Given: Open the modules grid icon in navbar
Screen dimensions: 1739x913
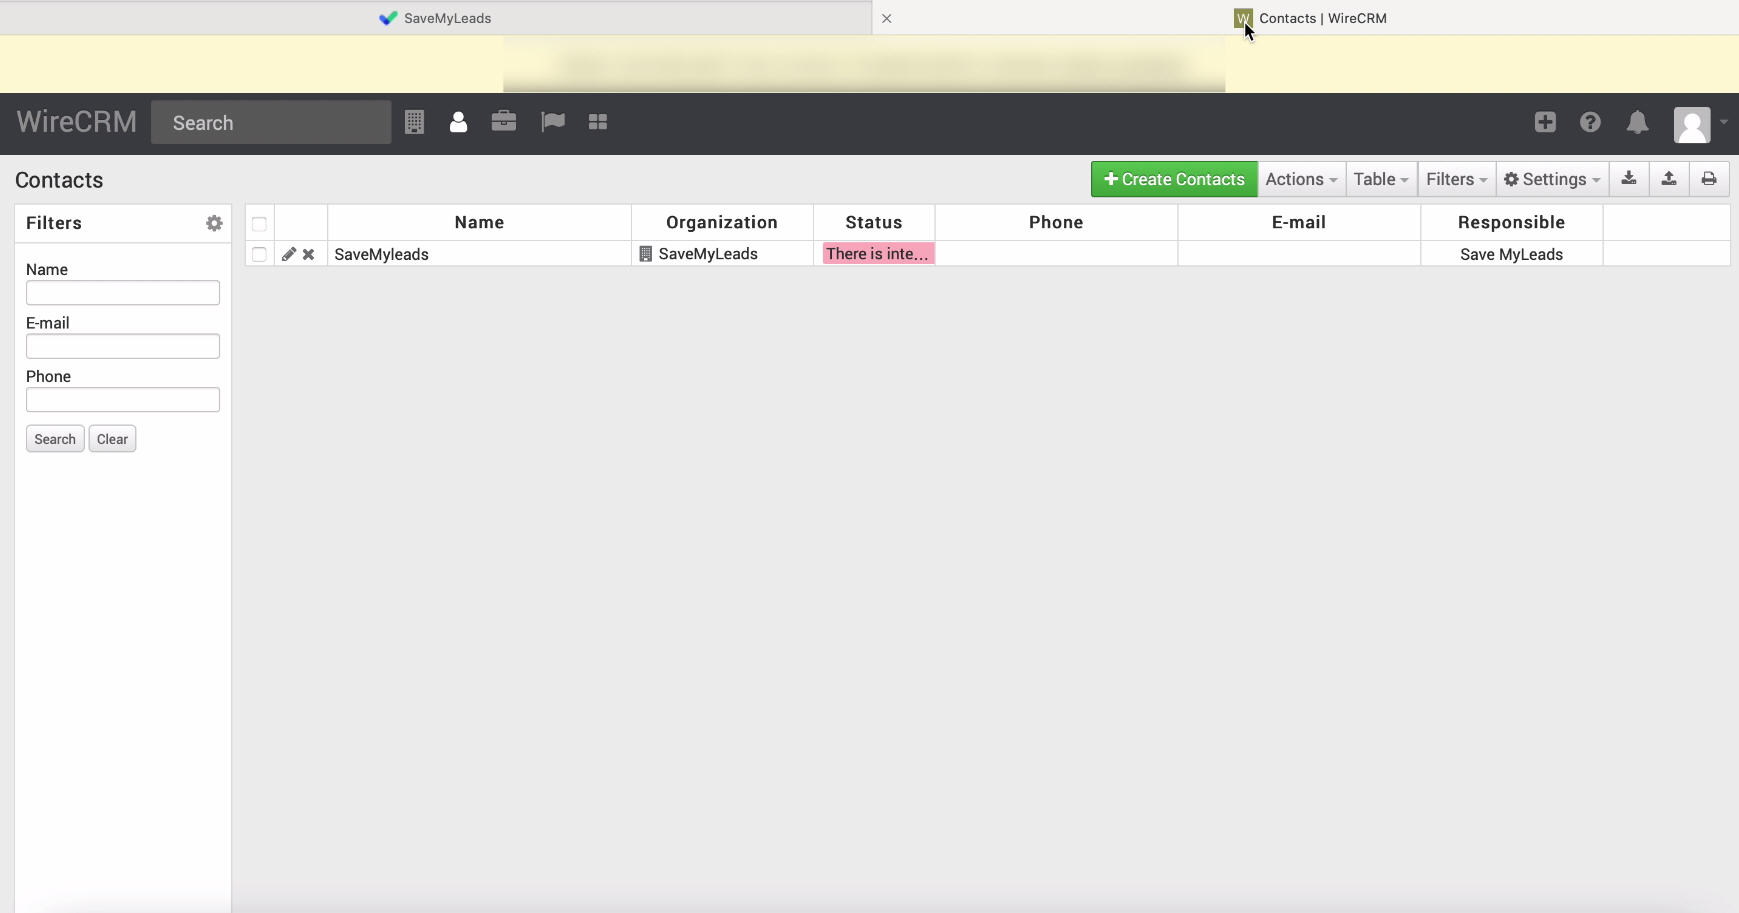Looking at the screenshot, I should click(x=598, y=121).
